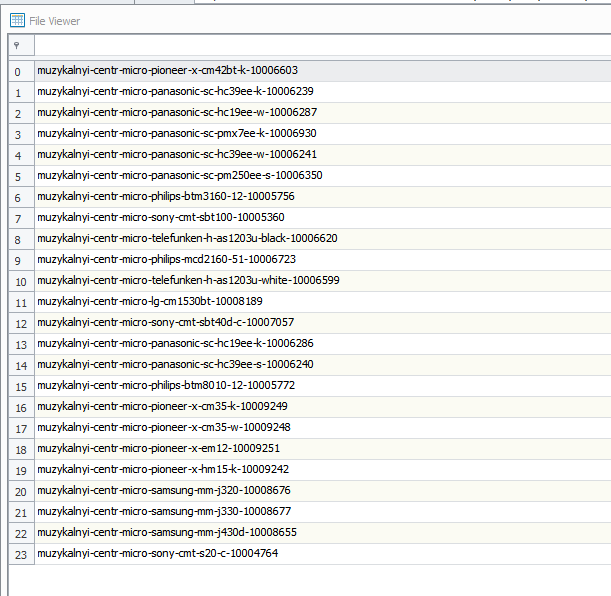Click row header number 5
The image size is (611, 596).
[21, 176]
